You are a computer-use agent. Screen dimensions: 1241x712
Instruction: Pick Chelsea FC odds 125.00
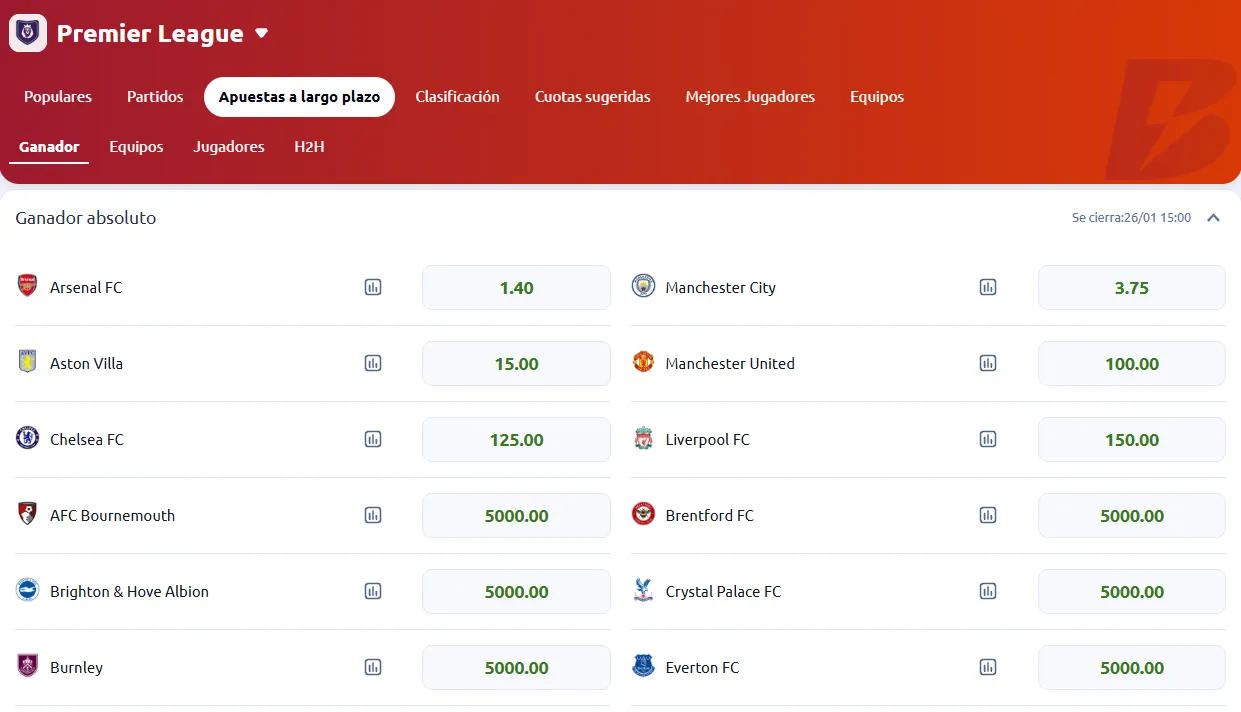click(x=516, y=440)
